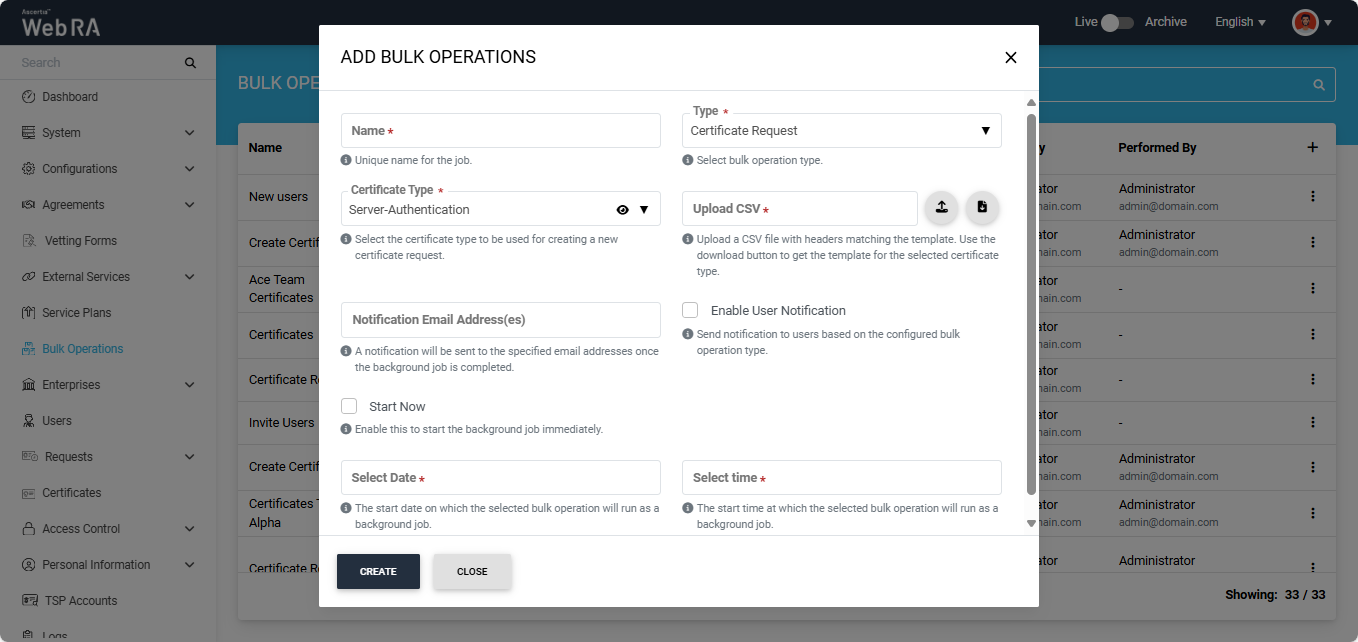Toggle the Live/Archive switch
Screen dimensions: 1358x642
[1117, 22]
